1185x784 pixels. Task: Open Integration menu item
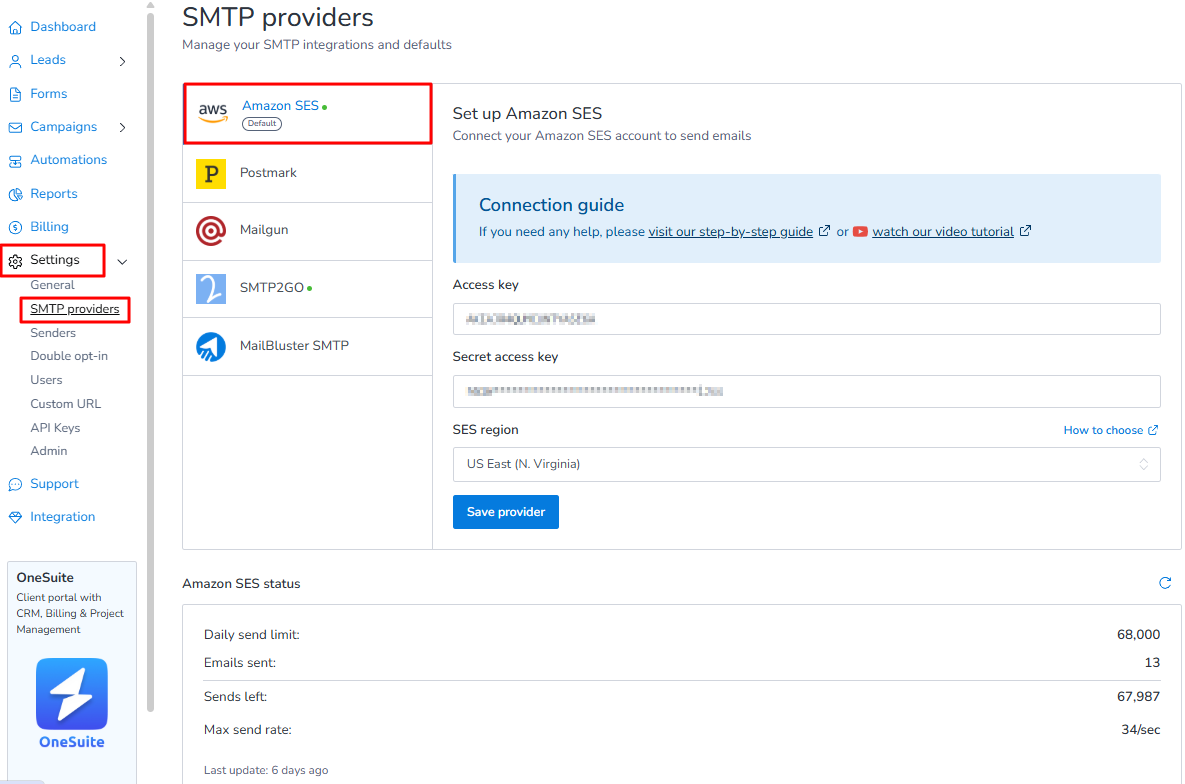pos(63,517)
